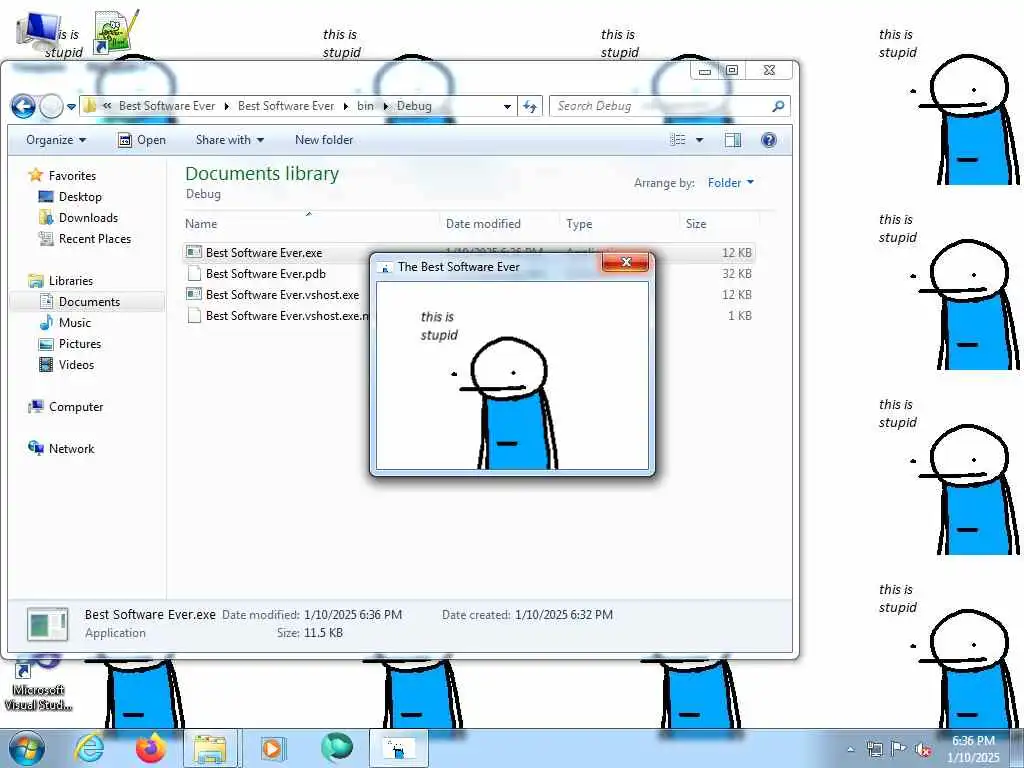Open the Share with menu
Image resolution: width=1024 pixels, height=768 pixels.
pyautogui.click(x=230, y=140)
